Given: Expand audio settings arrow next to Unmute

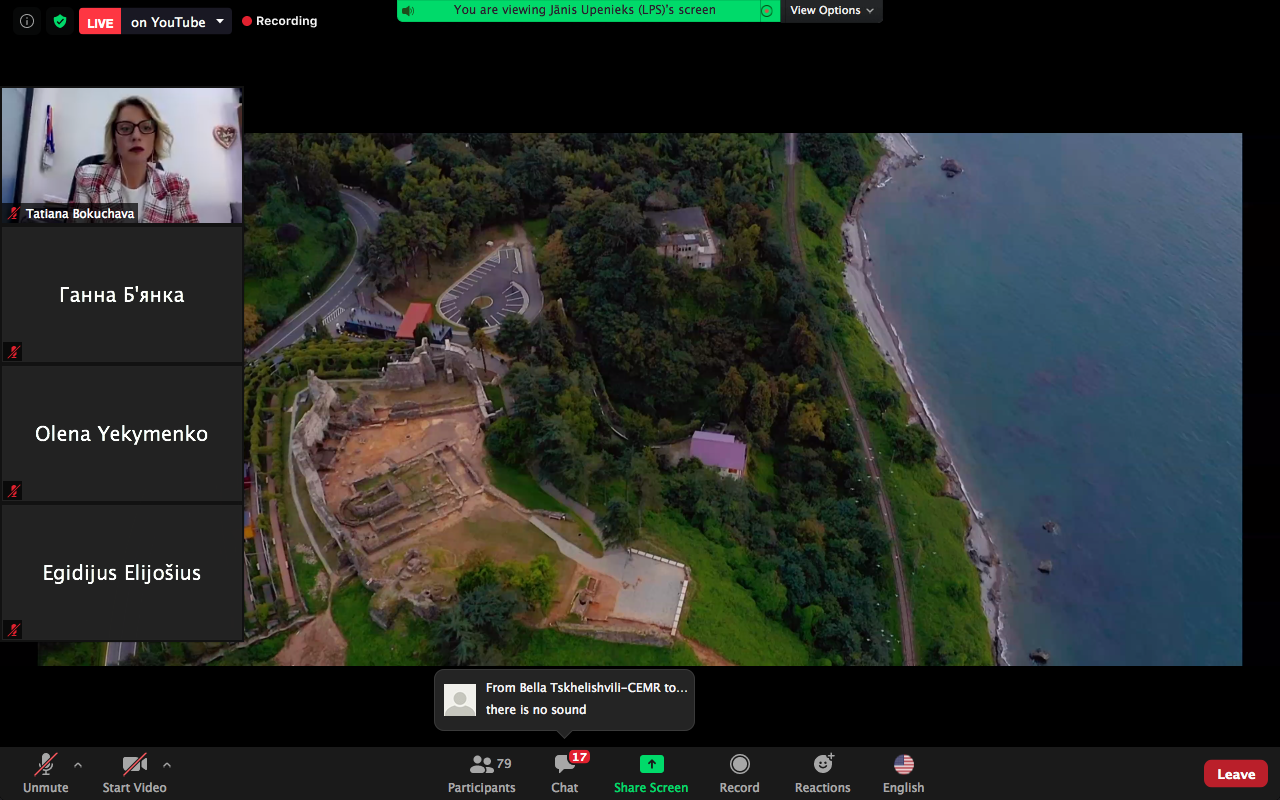Looking at the screenshot, I should pyautogui.click(x=78, y=765).
